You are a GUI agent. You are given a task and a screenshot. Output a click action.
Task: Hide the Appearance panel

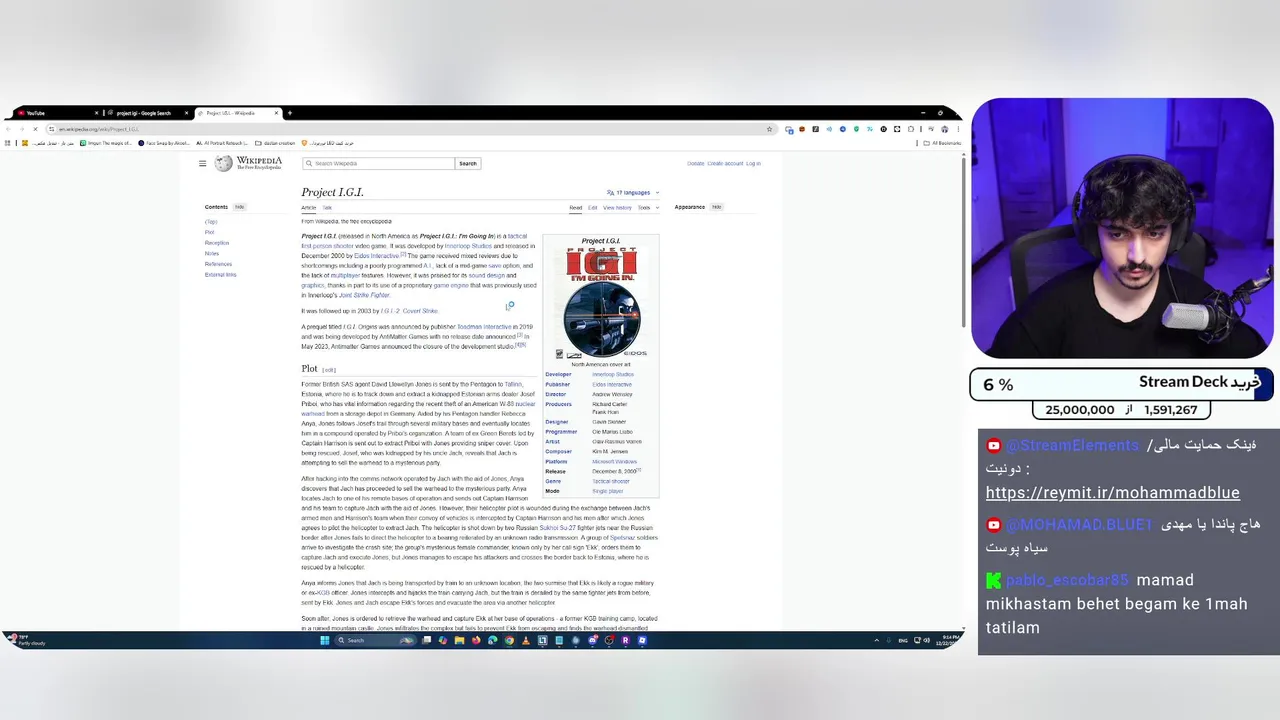coord(716,207)
